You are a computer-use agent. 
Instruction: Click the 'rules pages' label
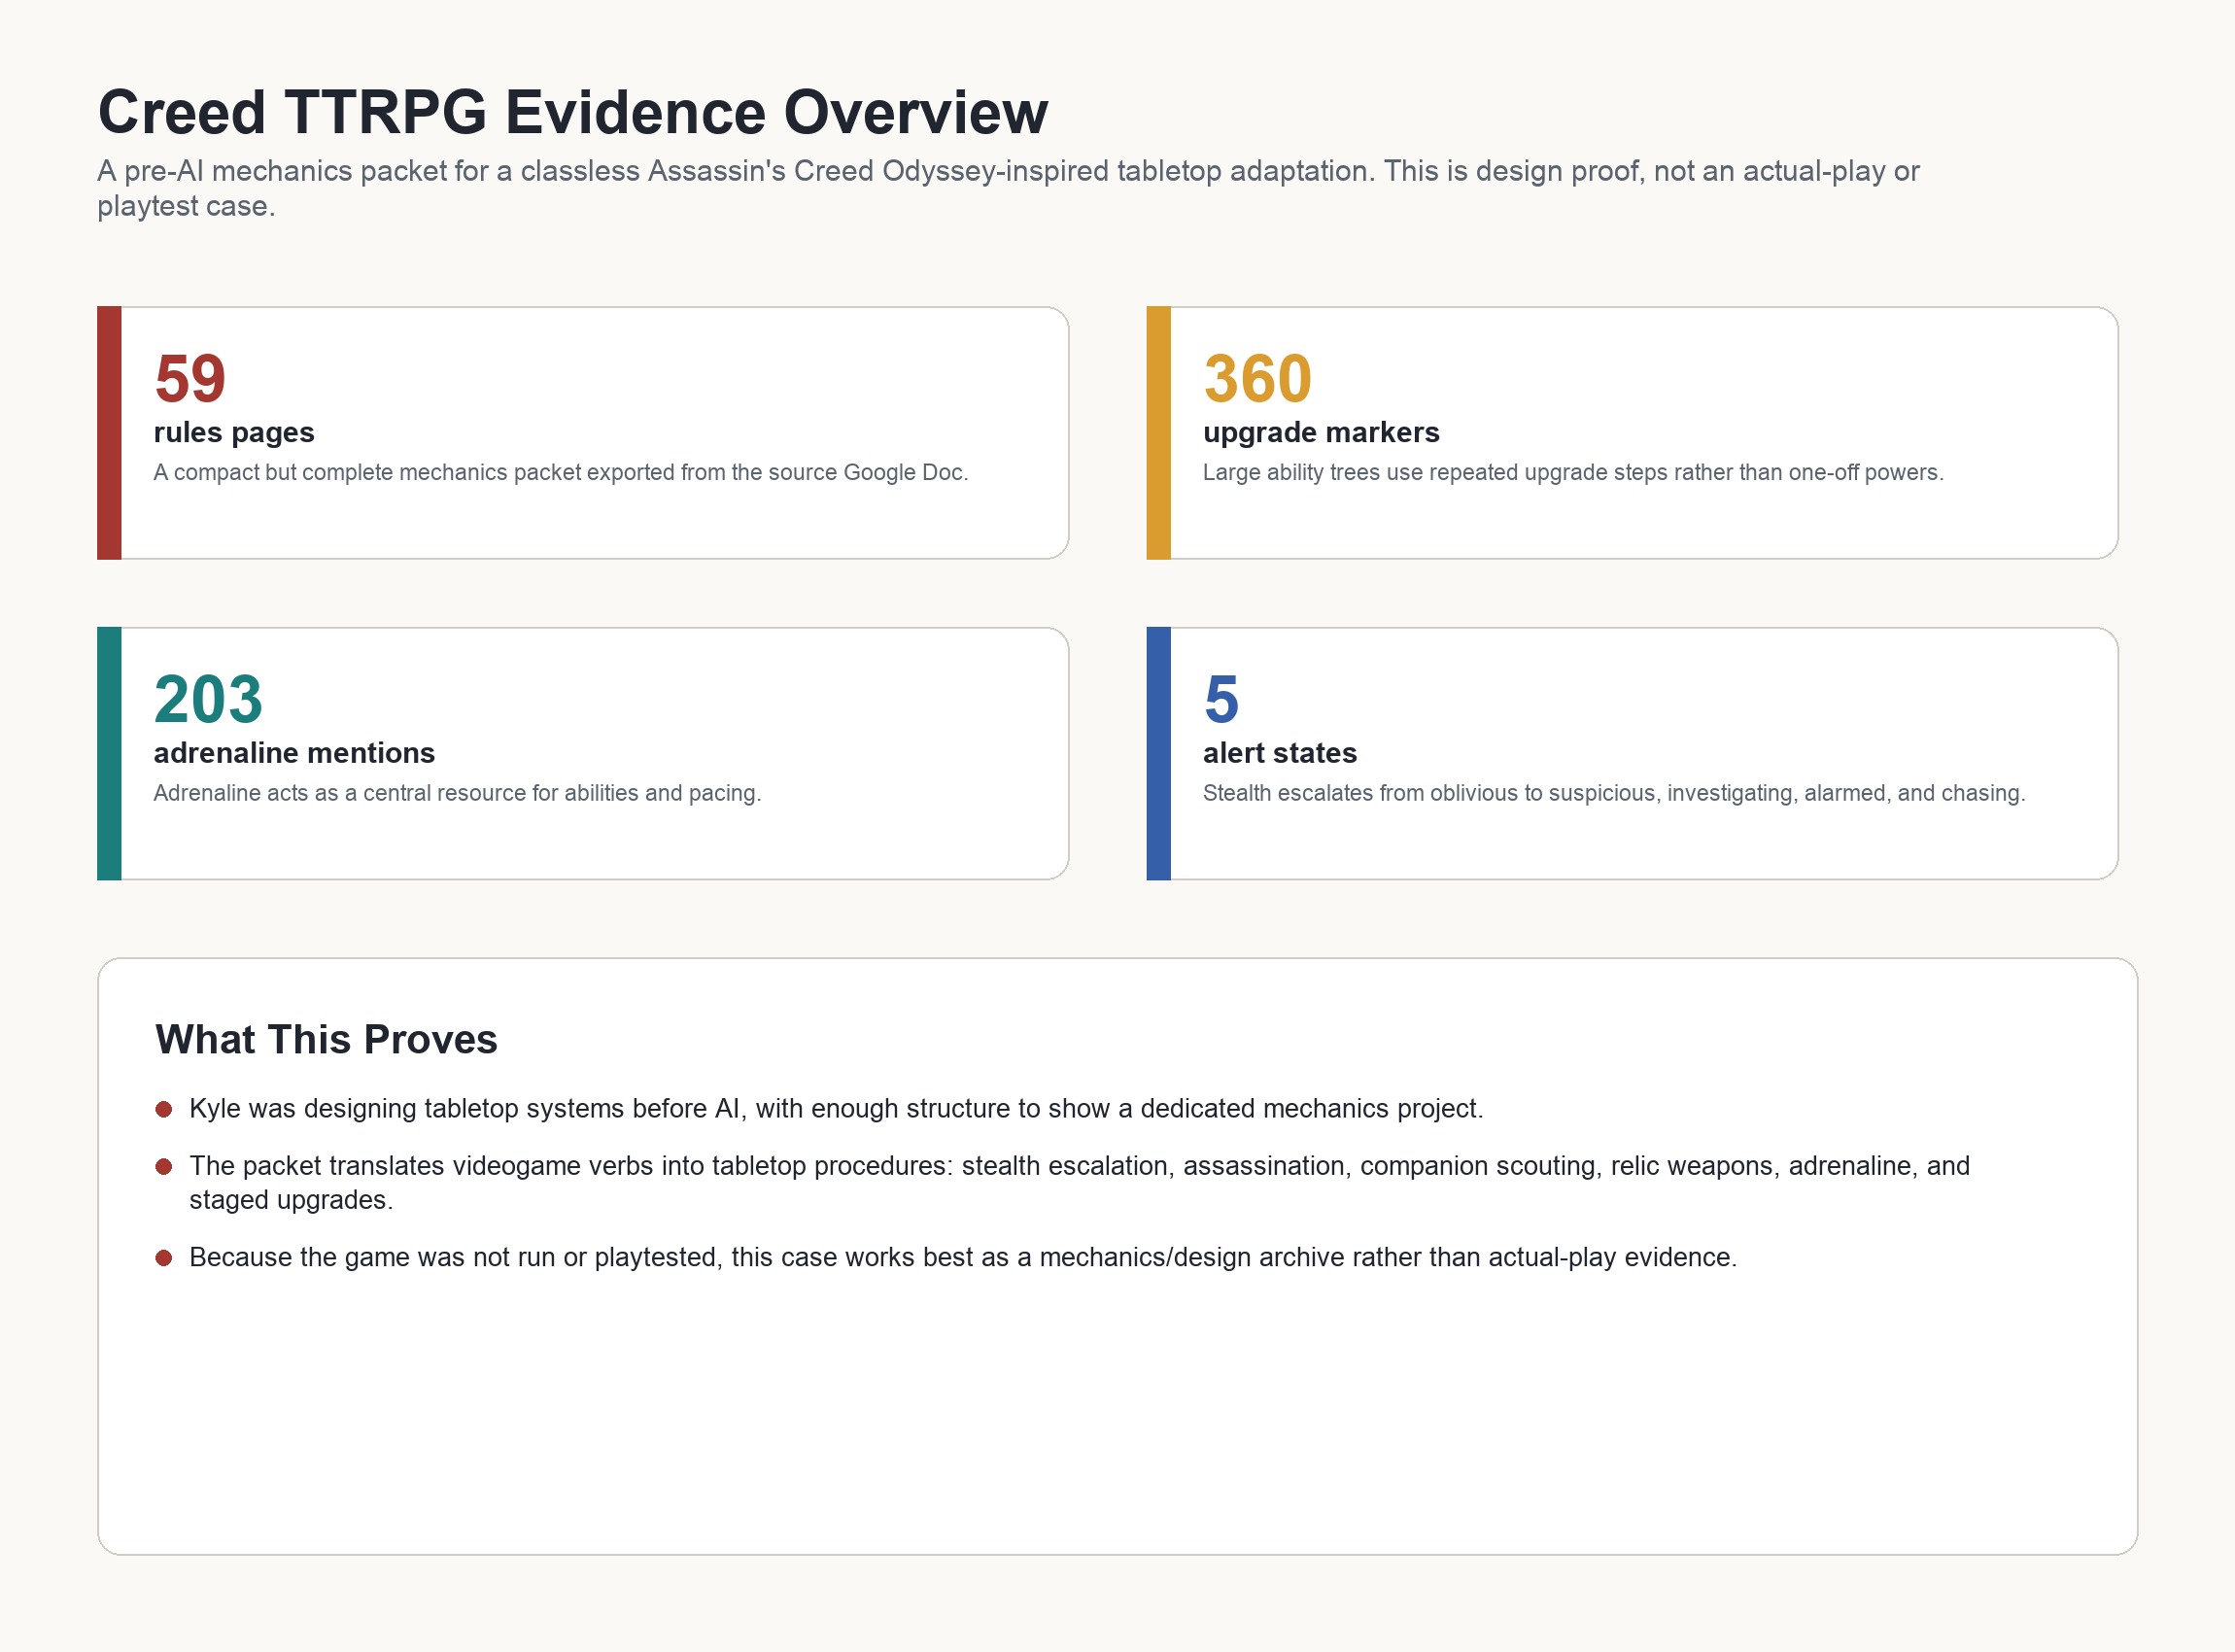coord(234,432)
